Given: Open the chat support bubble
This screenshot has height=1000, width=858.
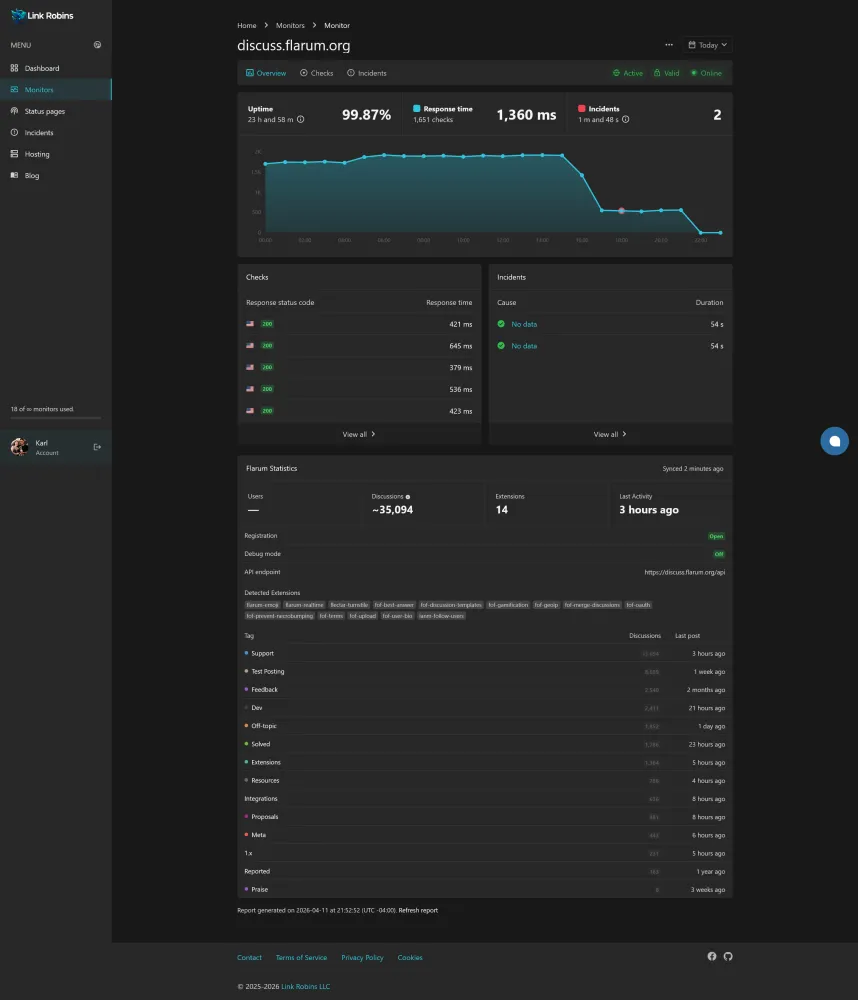Looking at the screenshot, I should pyautogui.click(x=834, y=441).
